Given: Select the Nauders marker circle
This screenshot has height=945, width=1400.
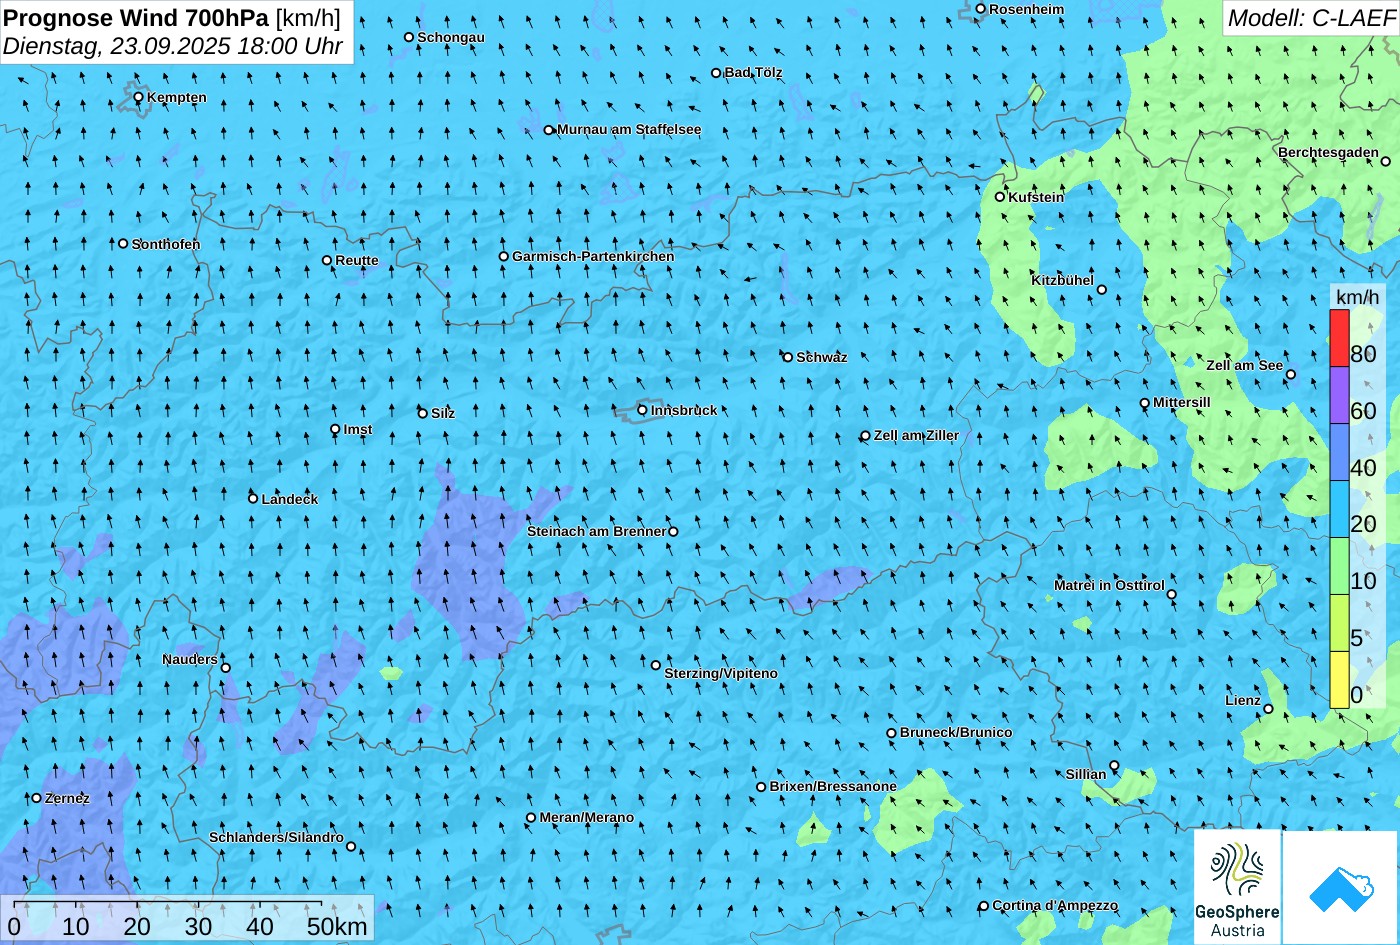Looking at the screenshot, I should point(226,668).
